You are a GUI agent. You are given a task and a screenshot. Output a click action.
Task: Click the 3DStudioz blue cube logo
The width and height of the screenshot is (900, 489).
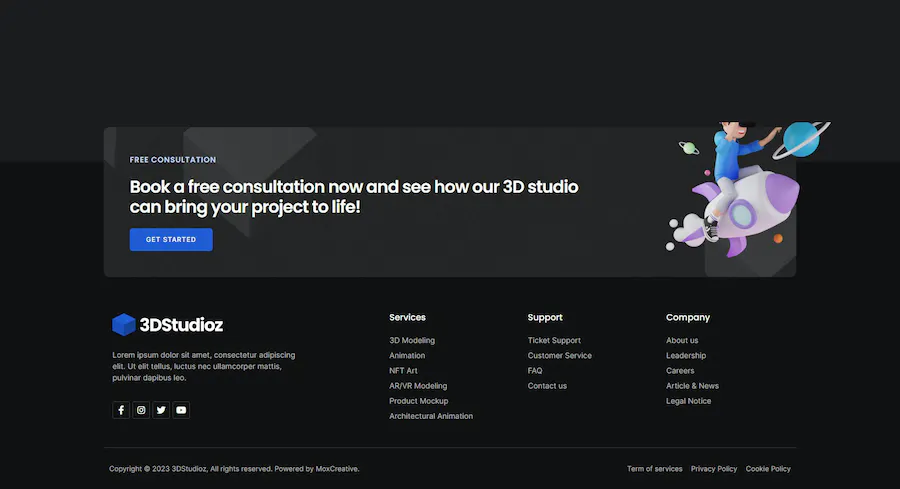[124, 324]
